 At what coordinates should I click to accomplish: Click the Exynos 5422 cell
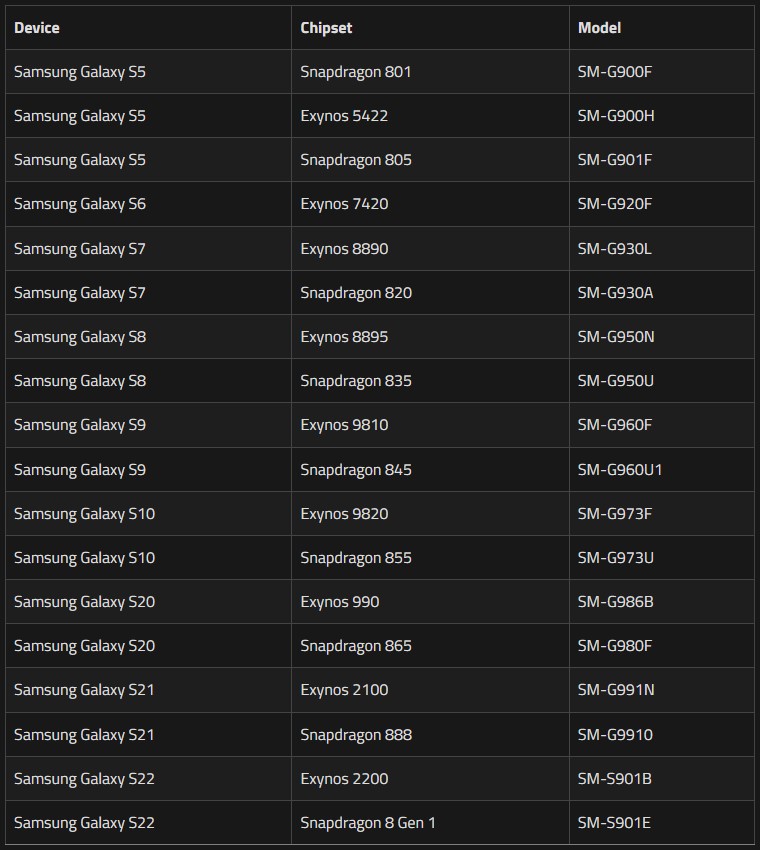click(x=344, y=116)
